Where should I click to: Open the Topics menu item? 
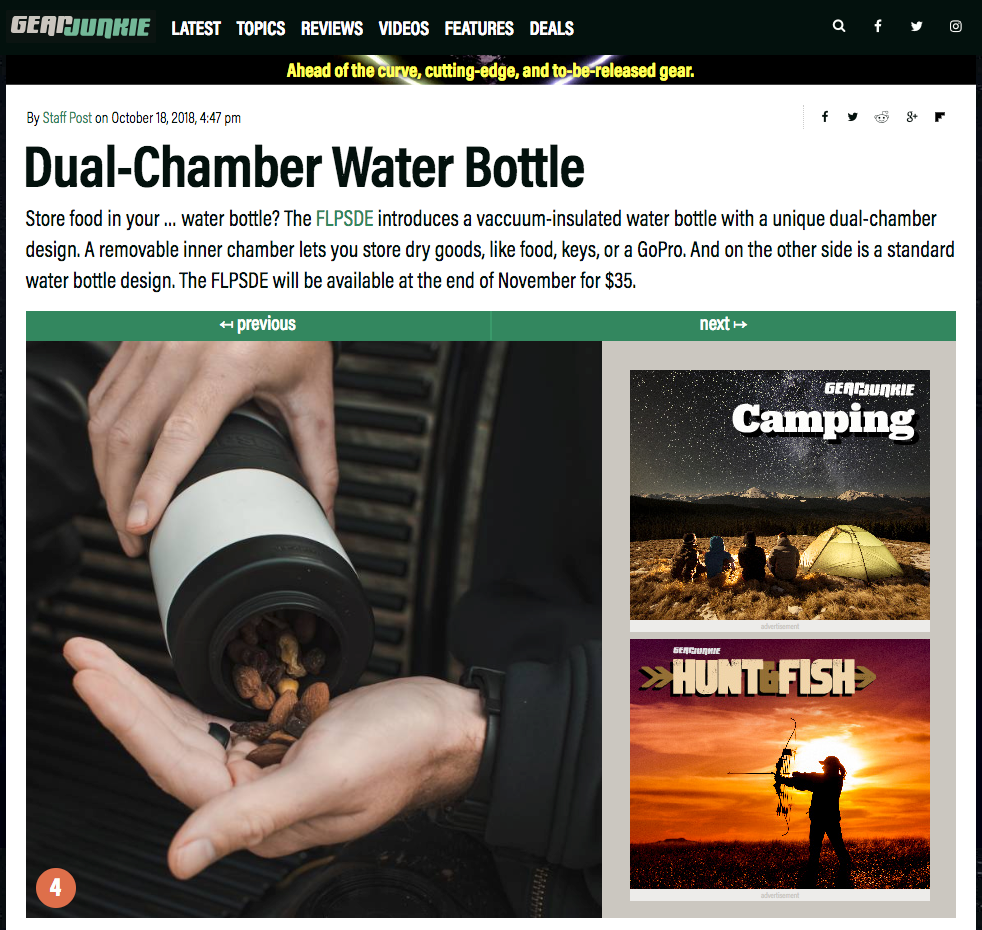pyautogui.click(x=261, y=28)
